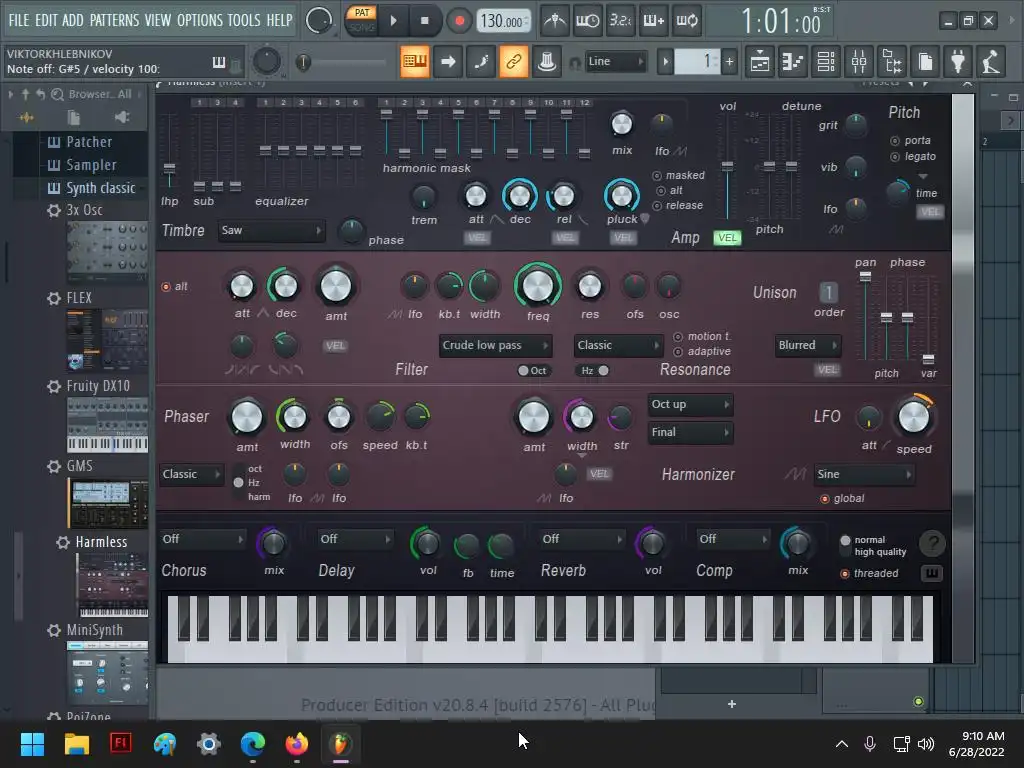Open the Mixer icon

point(859,62)
